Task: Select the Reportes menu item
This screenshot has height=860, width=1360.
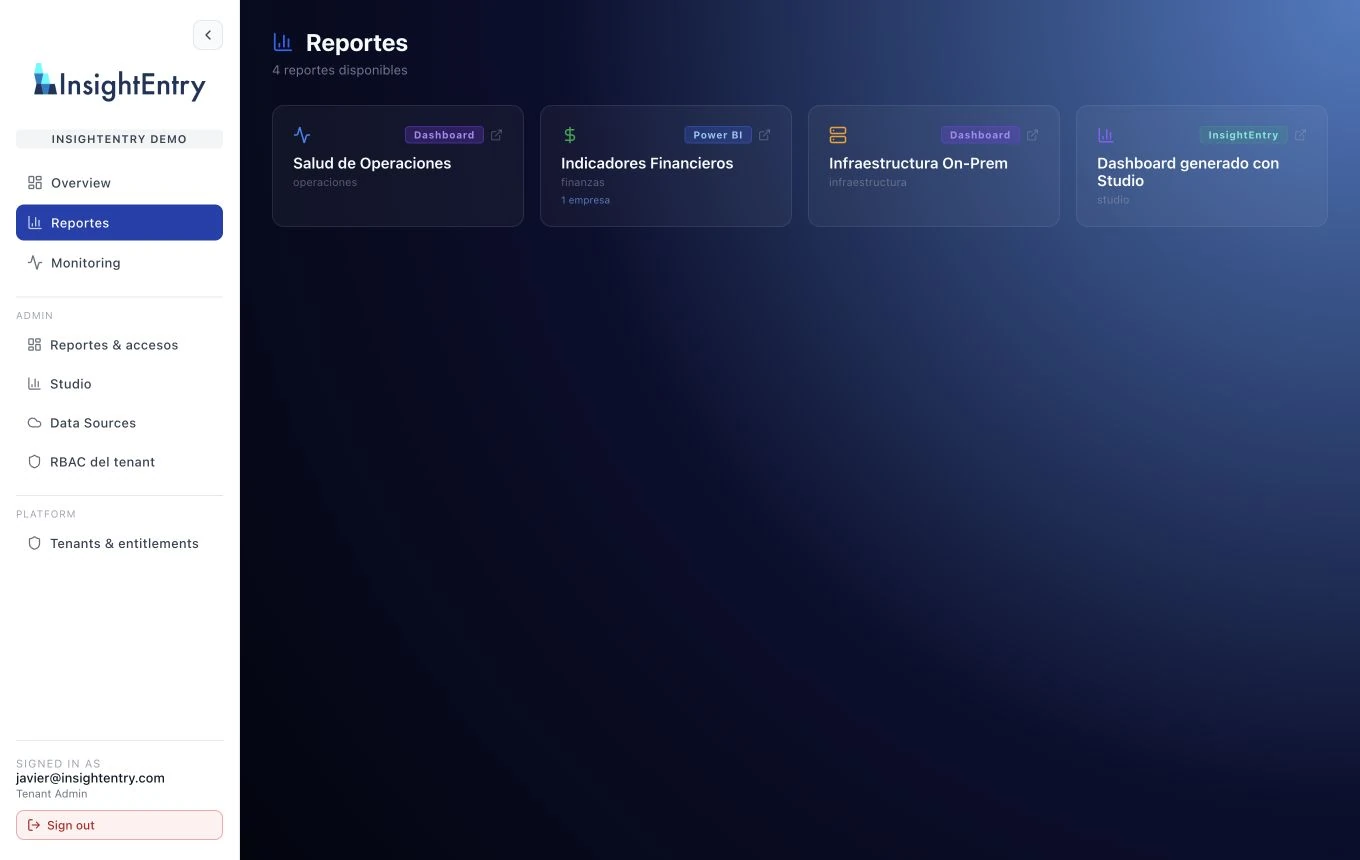Action: pos(119,223)
